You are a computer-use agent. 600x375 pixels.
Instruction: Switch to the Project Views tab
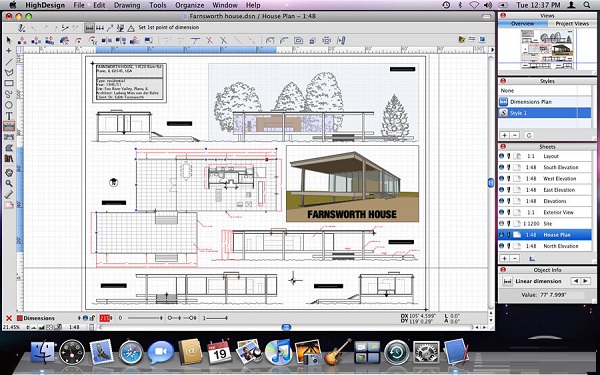coord(572,23)
